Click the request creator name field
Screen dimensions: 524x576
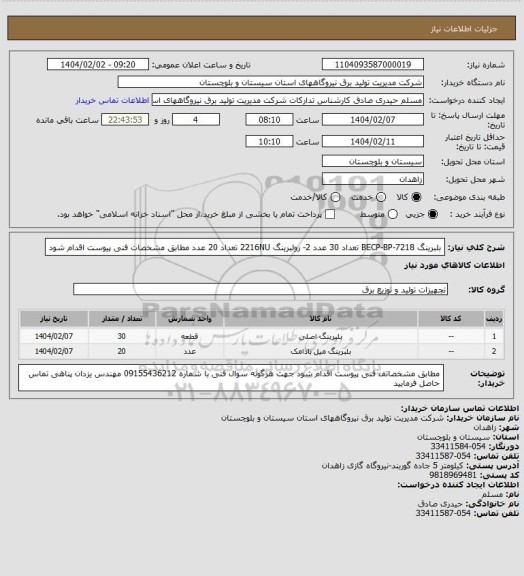(288, 100)
